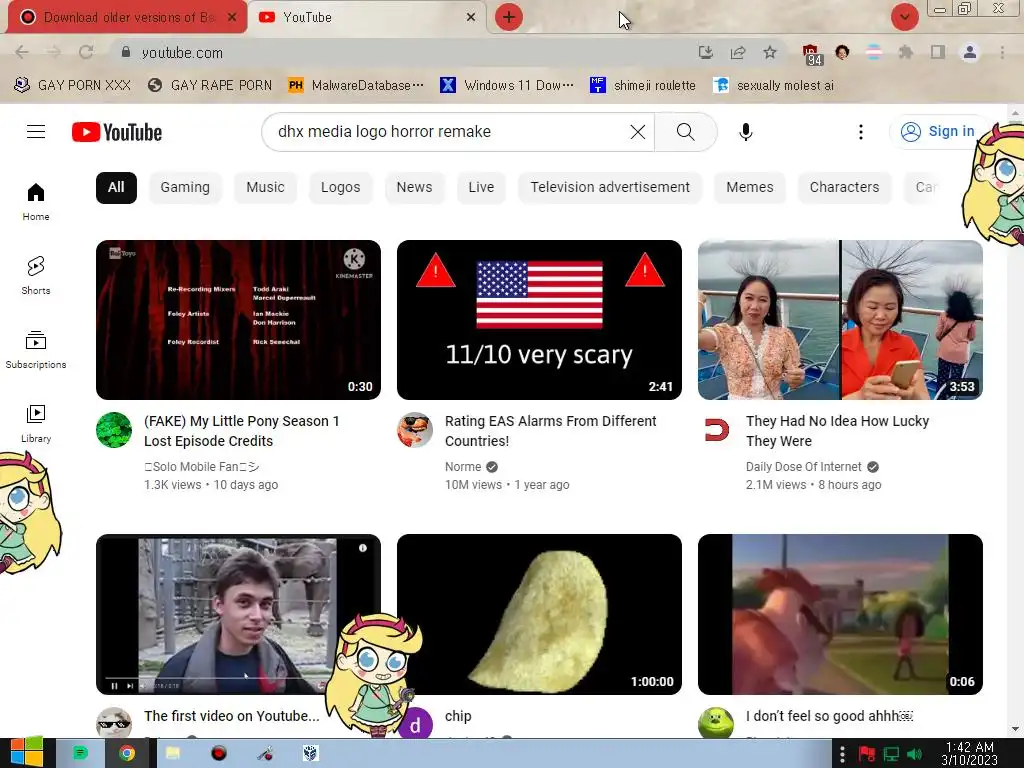View site info via the lock icon

click(126, 52)
